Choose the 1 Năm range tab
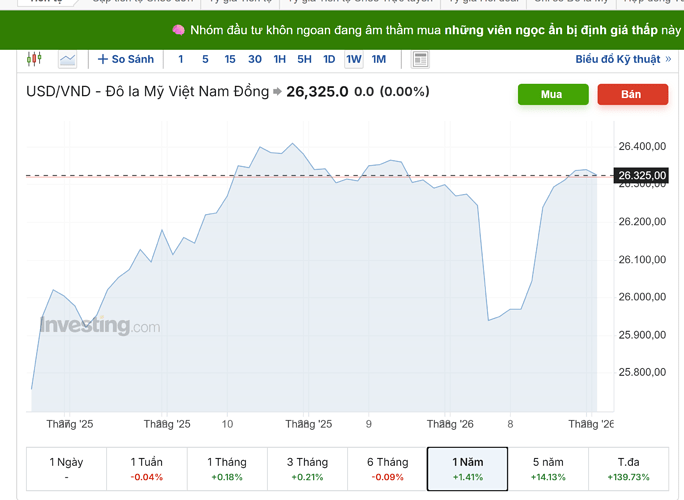 pyautogui.click(x=468, y=469)
